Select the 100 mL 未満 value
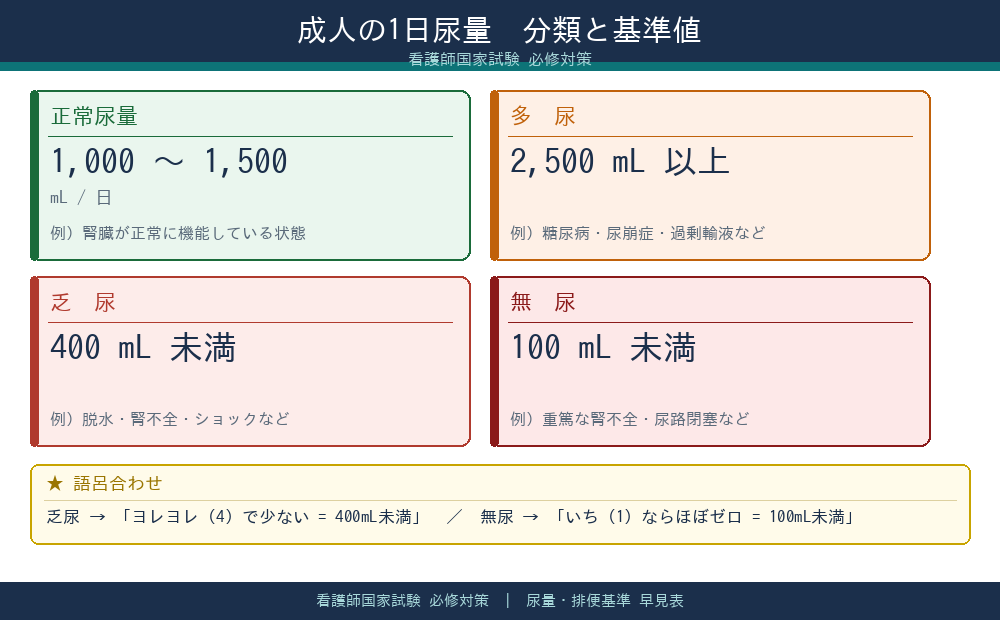This screenshot has height=620, width=1000. pos(603,348)
